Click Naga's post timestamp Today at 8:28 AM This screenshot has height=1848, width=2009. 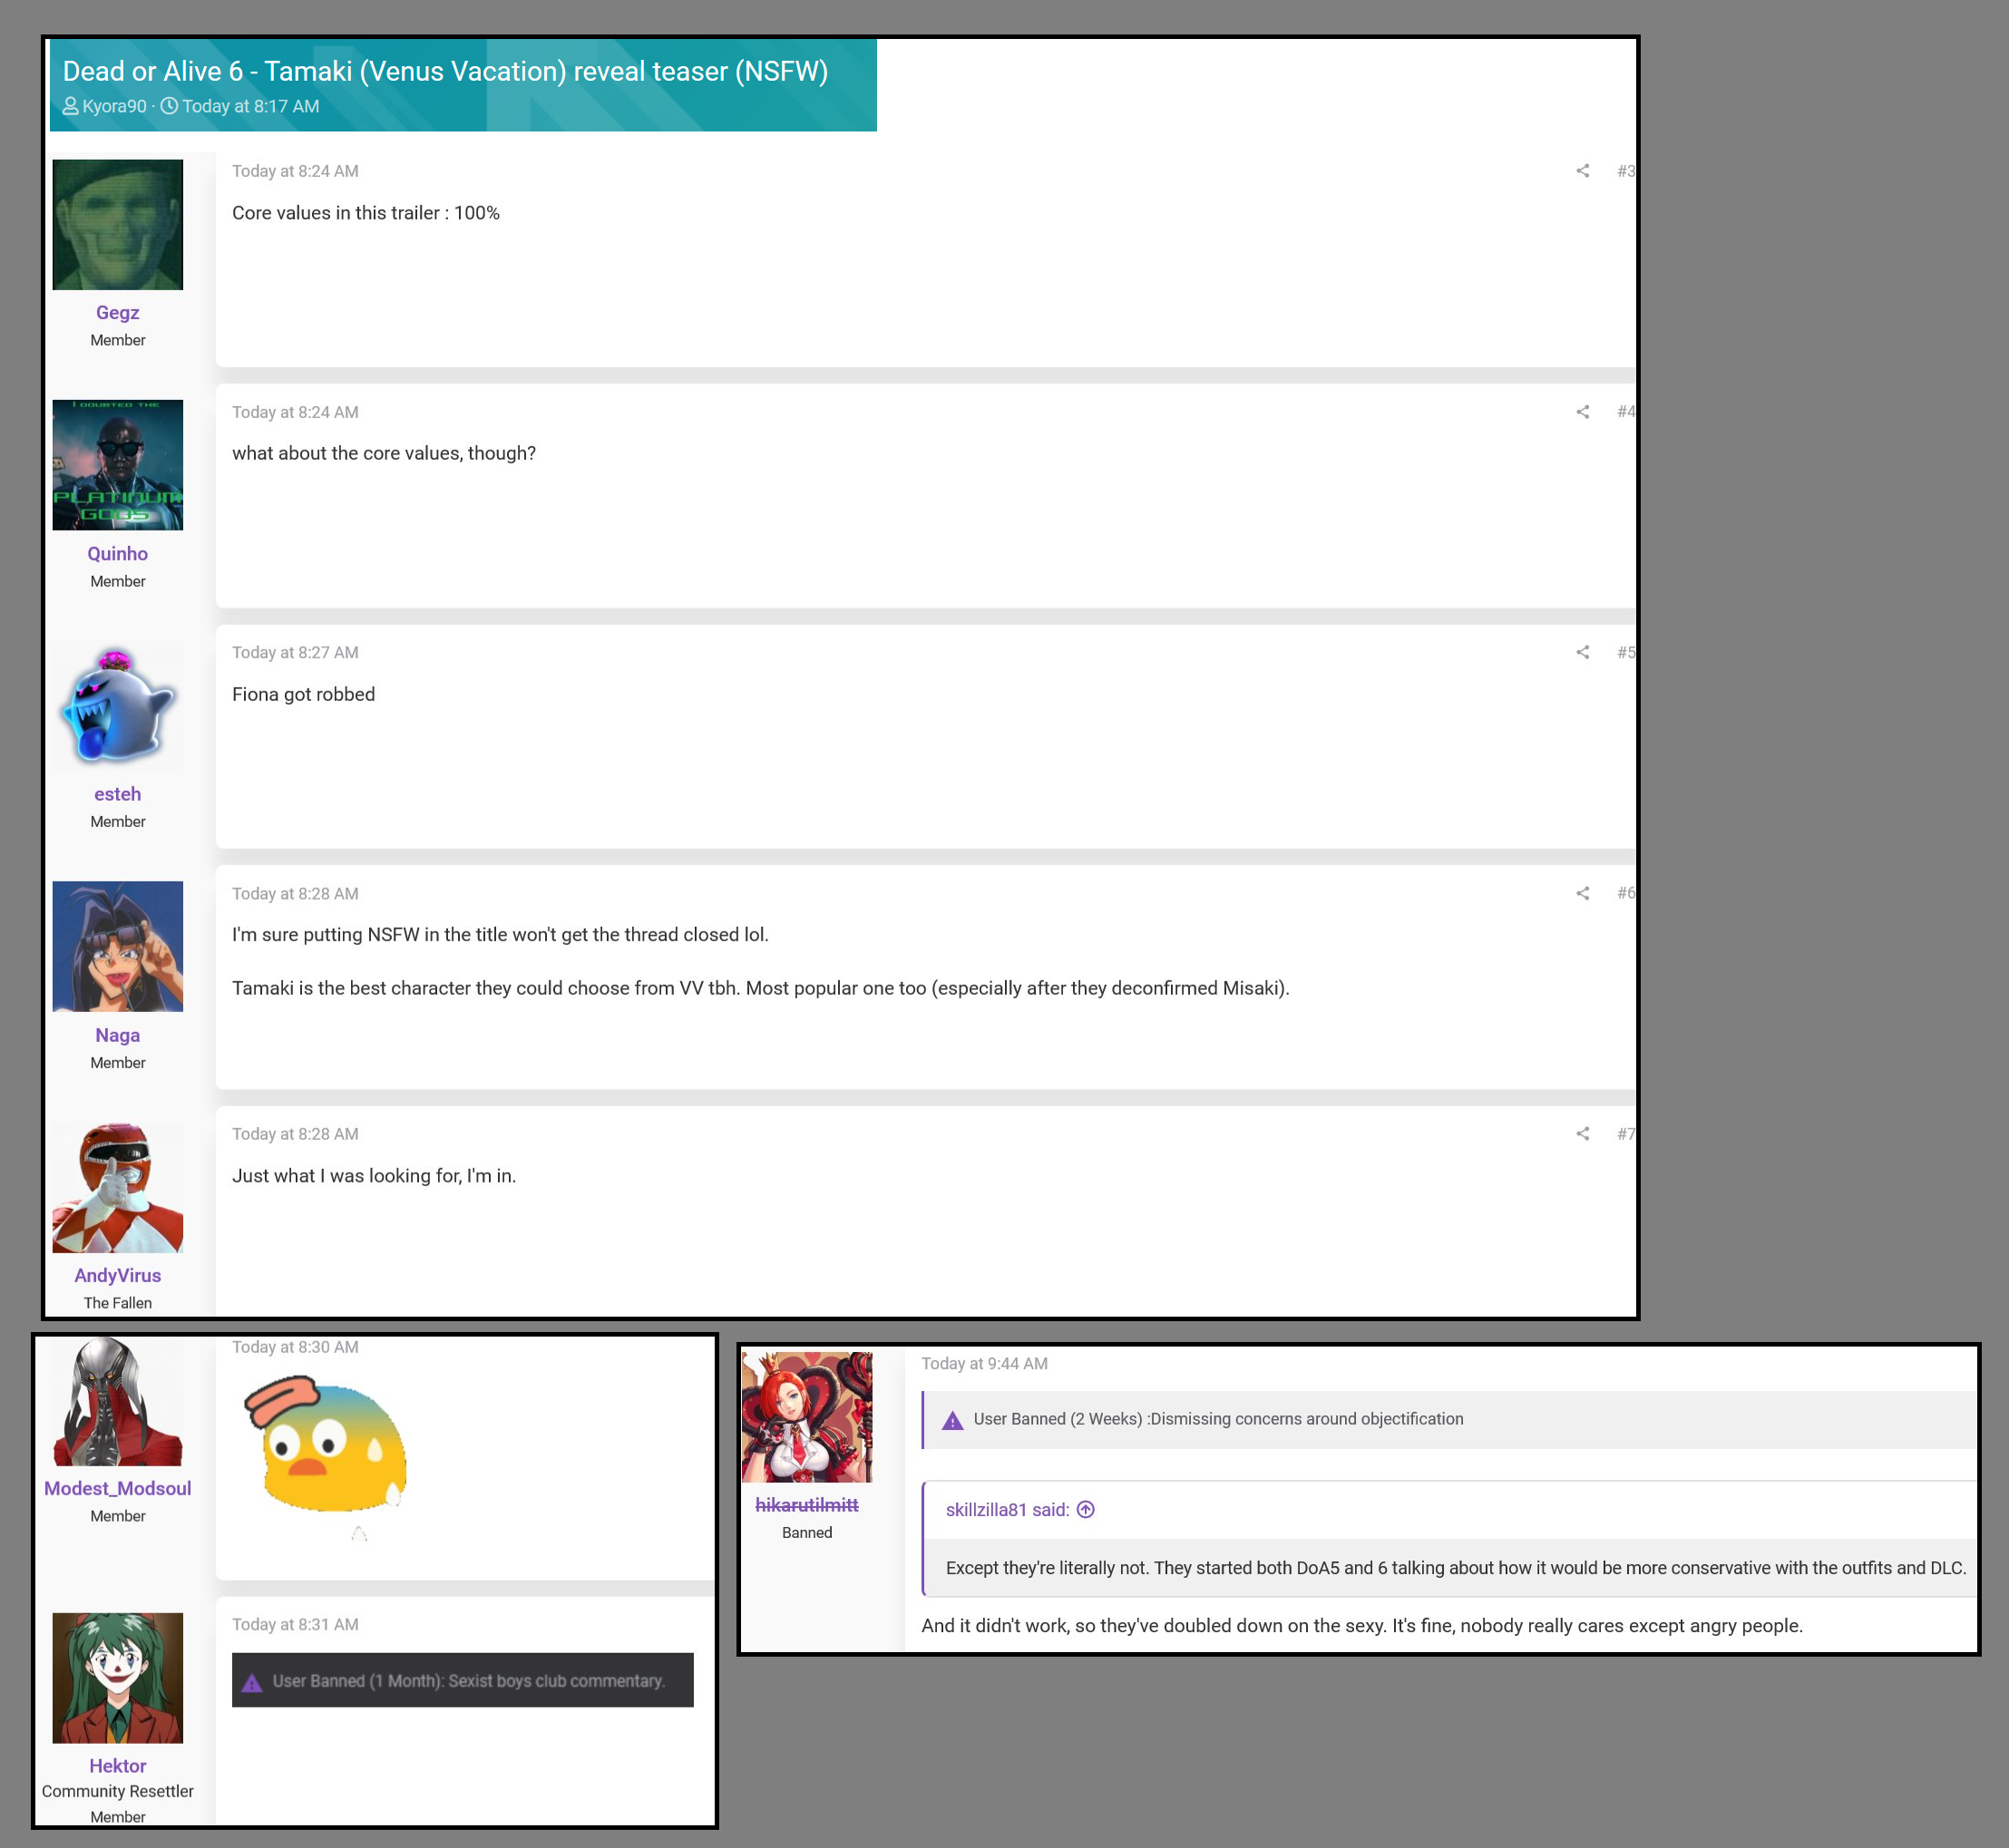[x=295, y=894]
